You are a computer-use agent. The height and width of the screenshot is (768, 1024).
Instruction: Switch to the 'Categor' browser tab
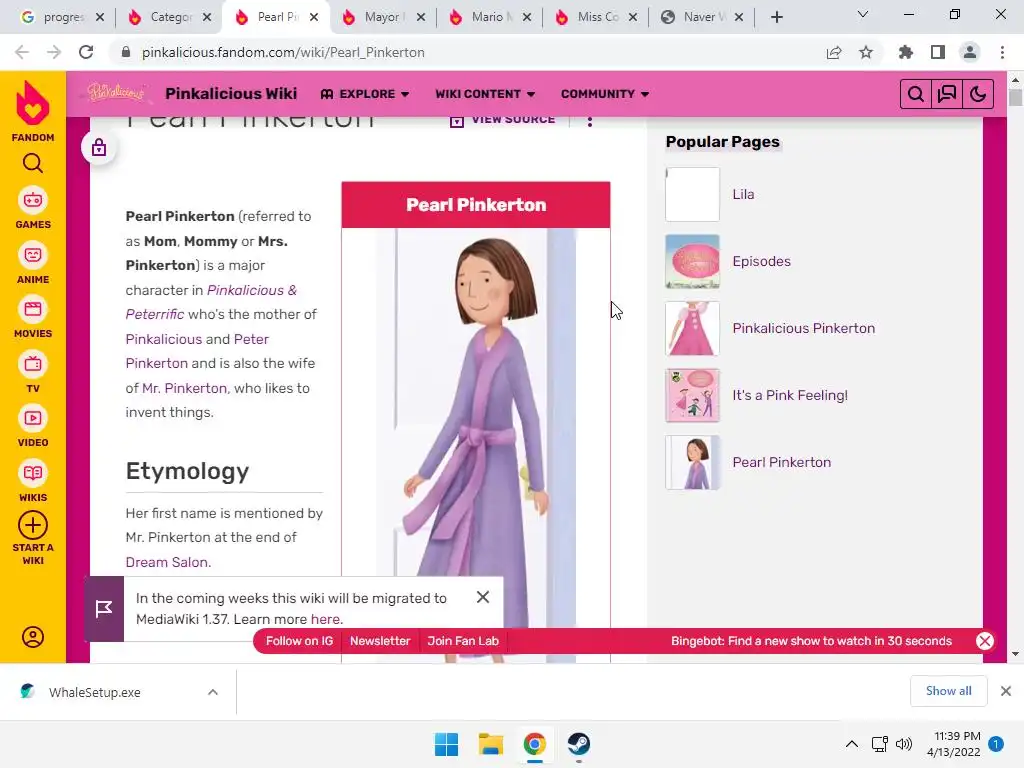(169, 17)
